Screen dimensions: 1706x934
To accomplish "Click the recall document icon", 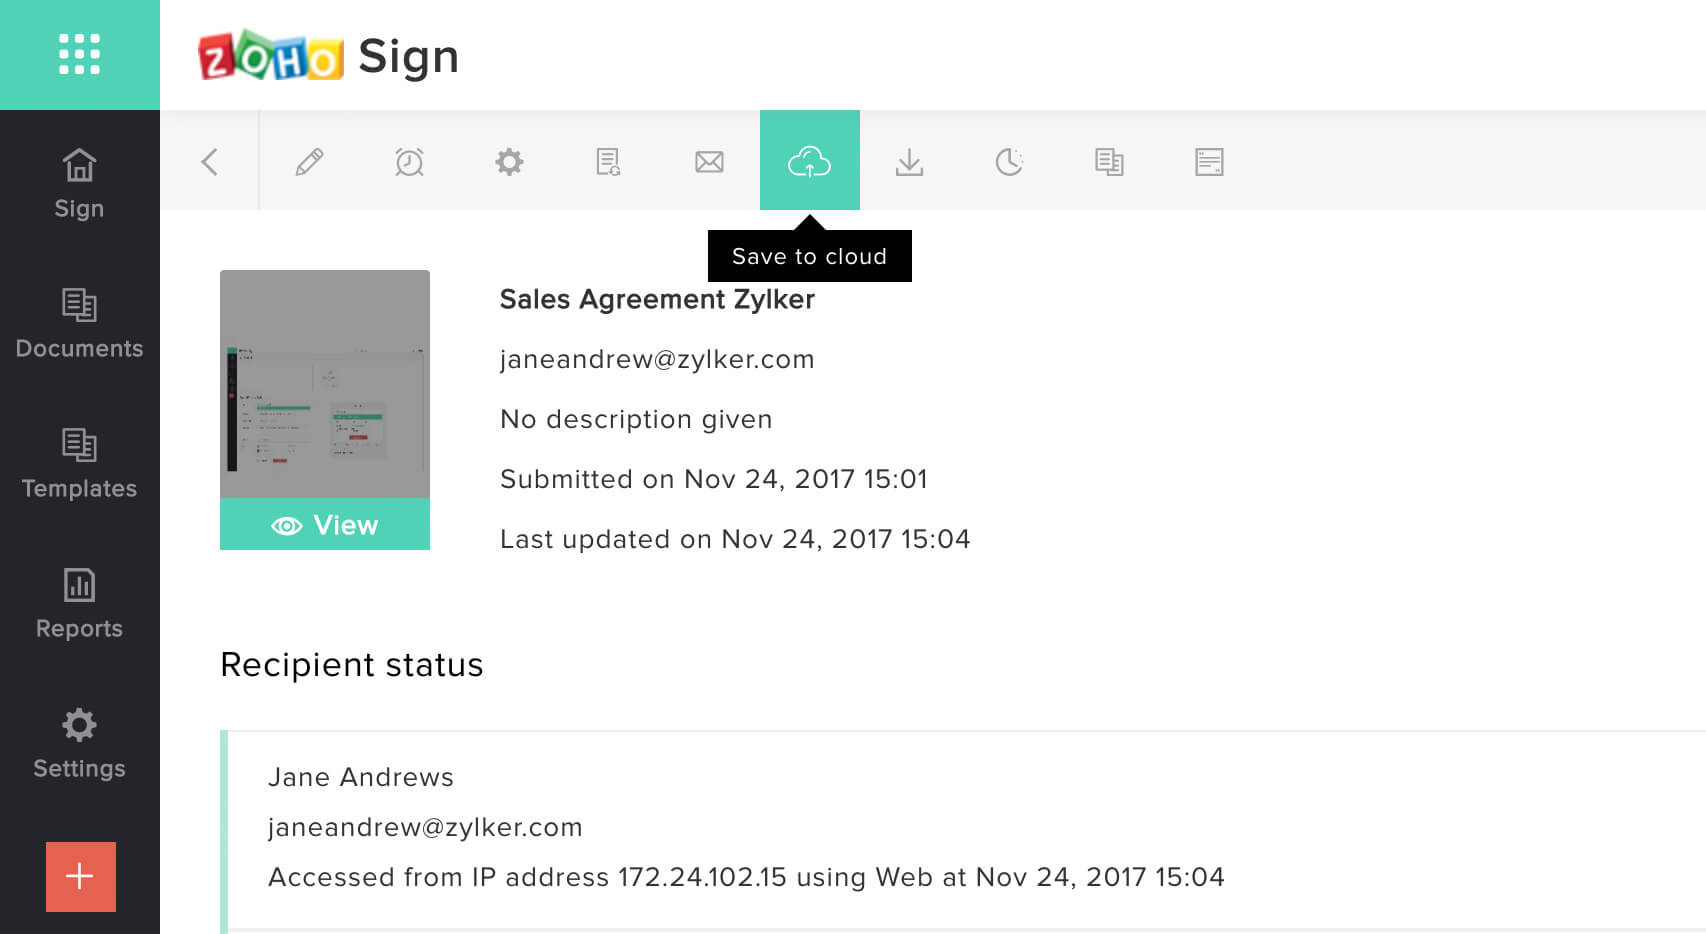I will click(609, 160).
